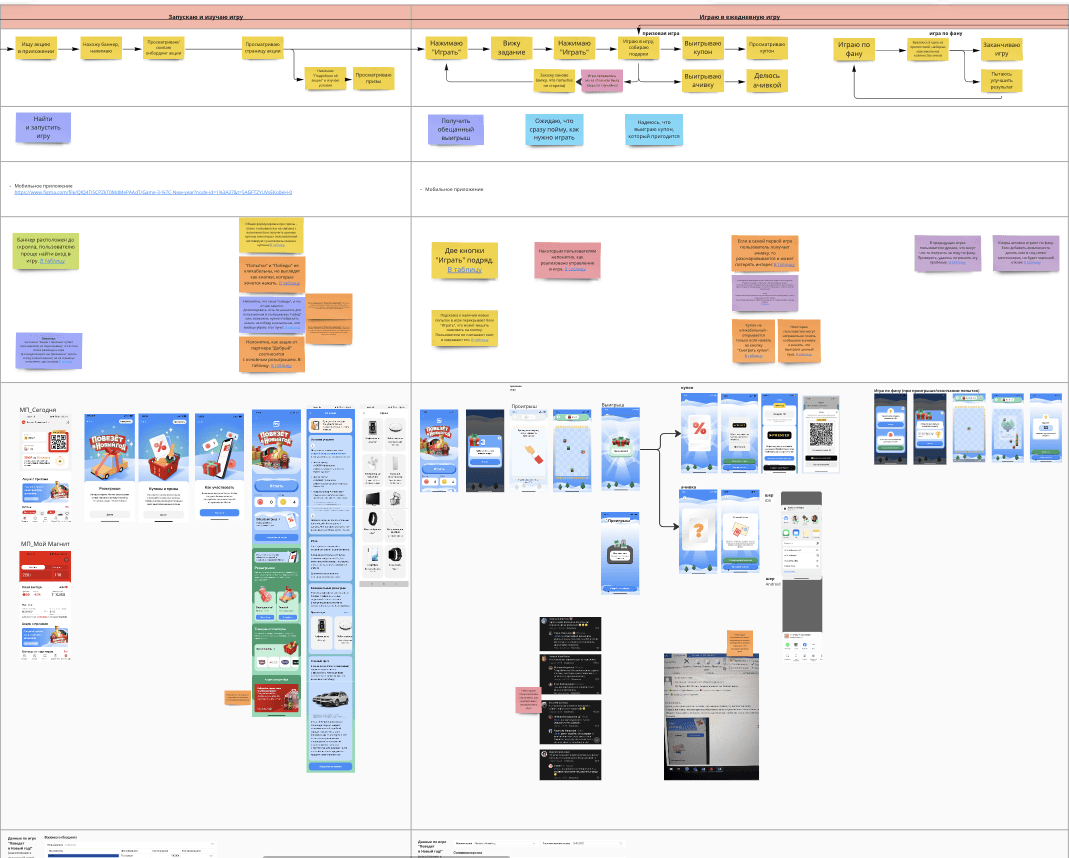Screen dimensions: 1069x858
Task: Open the 'Выигрыш' gift screen thumbnail
Action: tap(620, 450)
